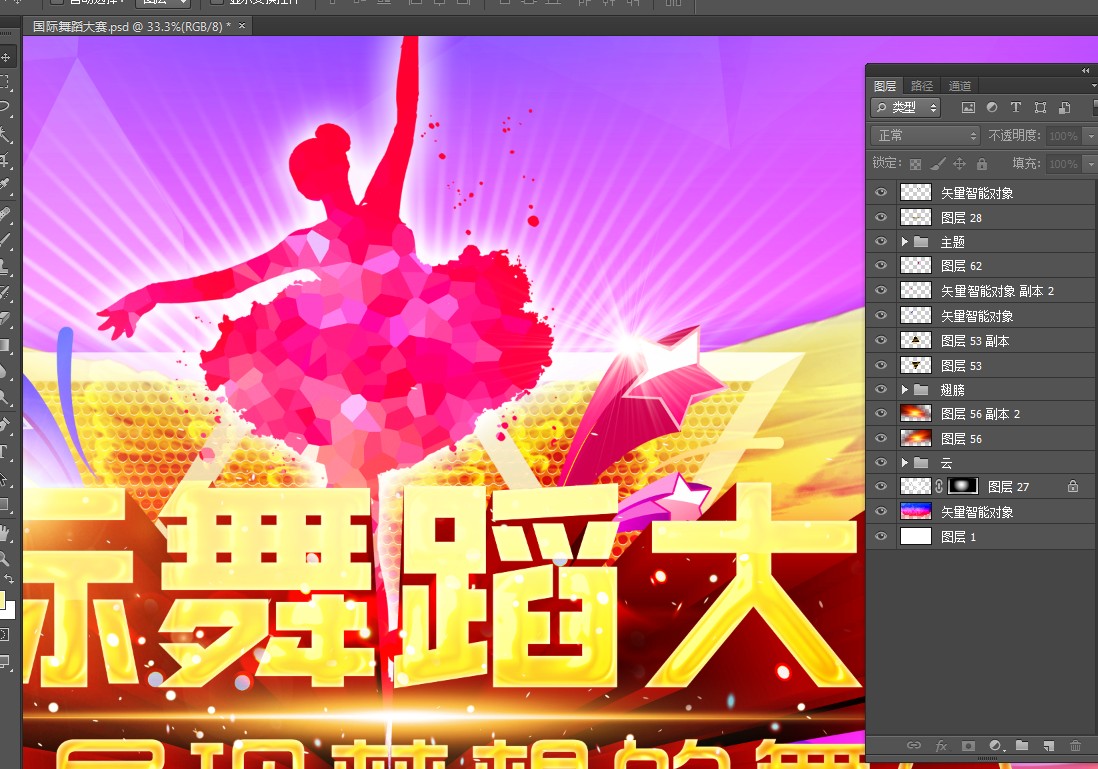Hide layer 矢量智能对象 副本 2
Image resolution: width=1098 pixels, height=769 pixels.
pyautogui.click(x=881, y=290)
